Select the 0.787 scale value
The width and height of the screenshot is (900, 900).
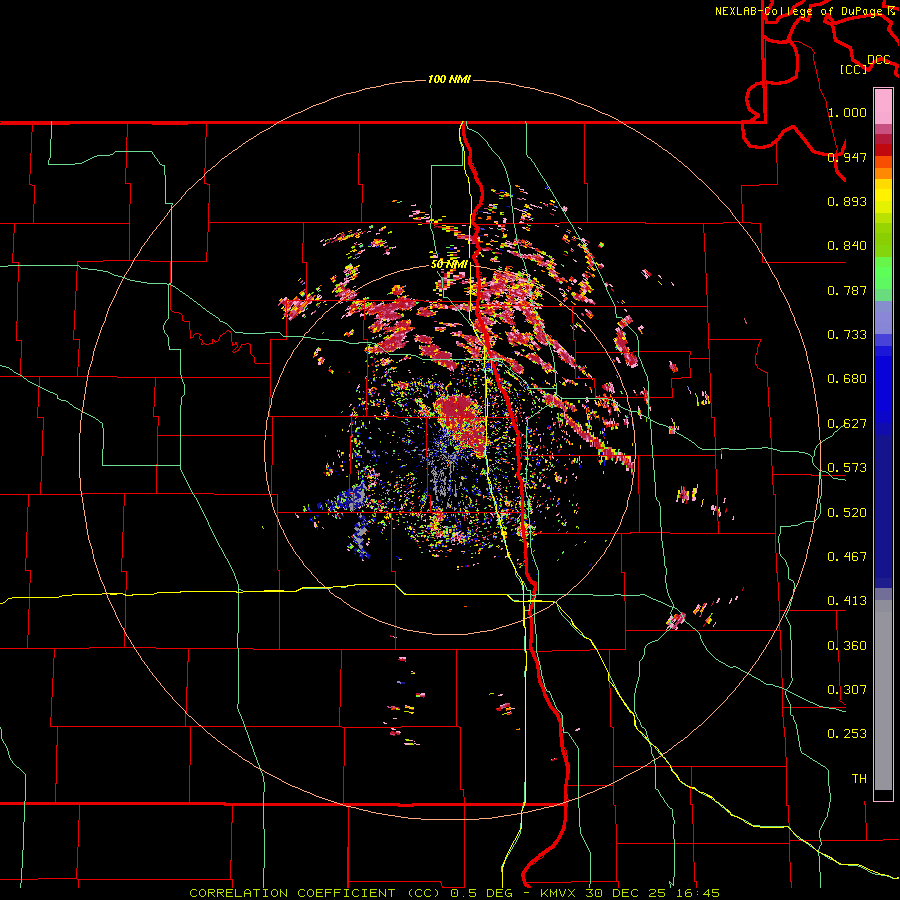[x=847, y=290]
